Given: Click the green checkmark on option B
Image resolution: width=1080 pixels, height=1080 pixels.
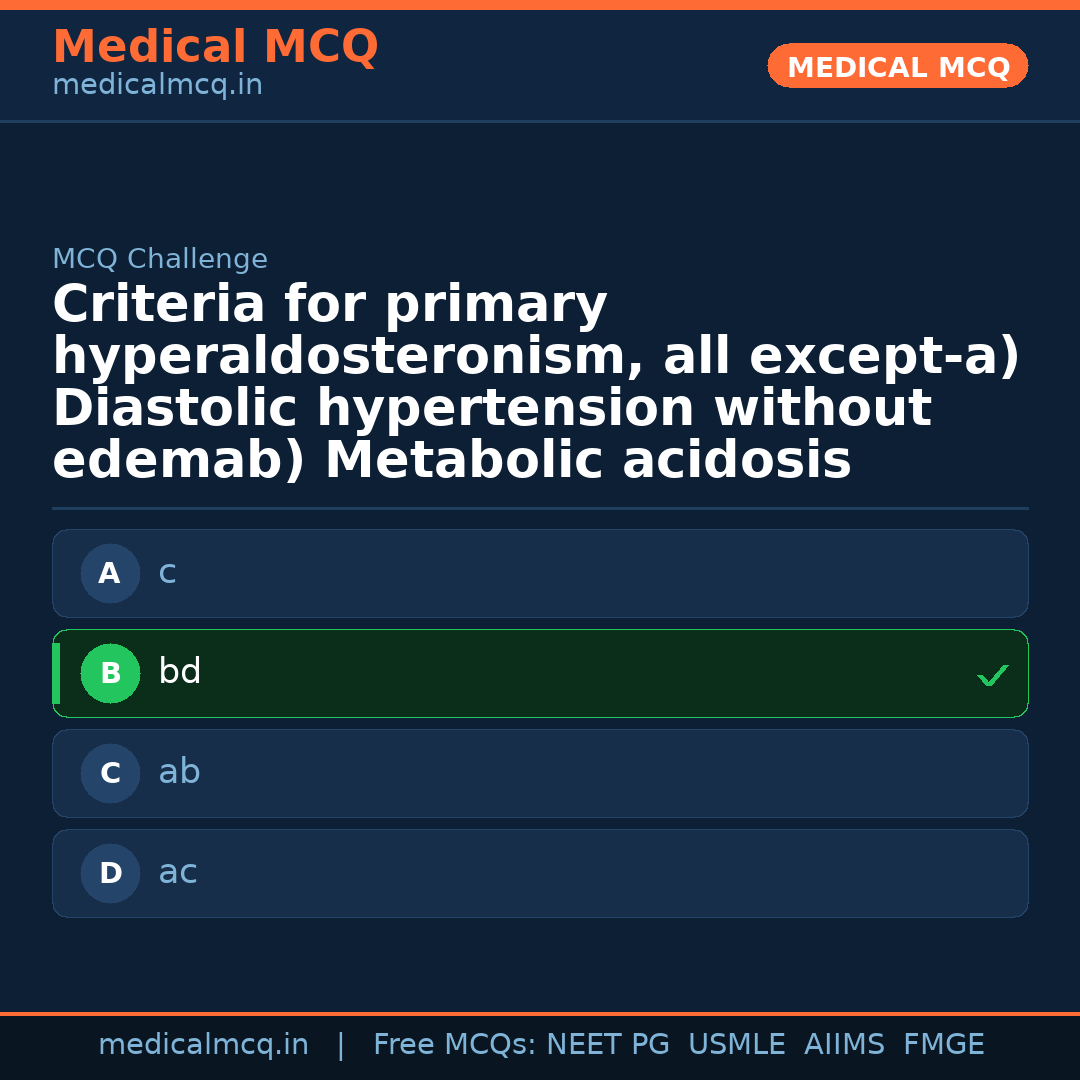Looking at the screenshot, I should click(993, 674).
